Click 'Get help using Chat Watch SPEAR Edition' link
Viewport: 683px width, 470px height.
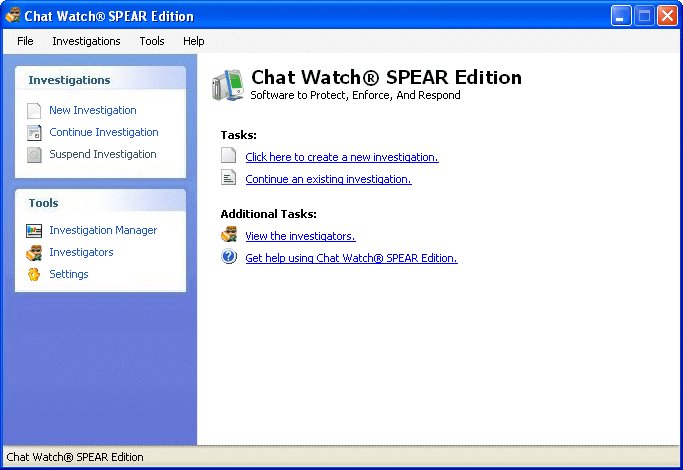tap(352, 258)
